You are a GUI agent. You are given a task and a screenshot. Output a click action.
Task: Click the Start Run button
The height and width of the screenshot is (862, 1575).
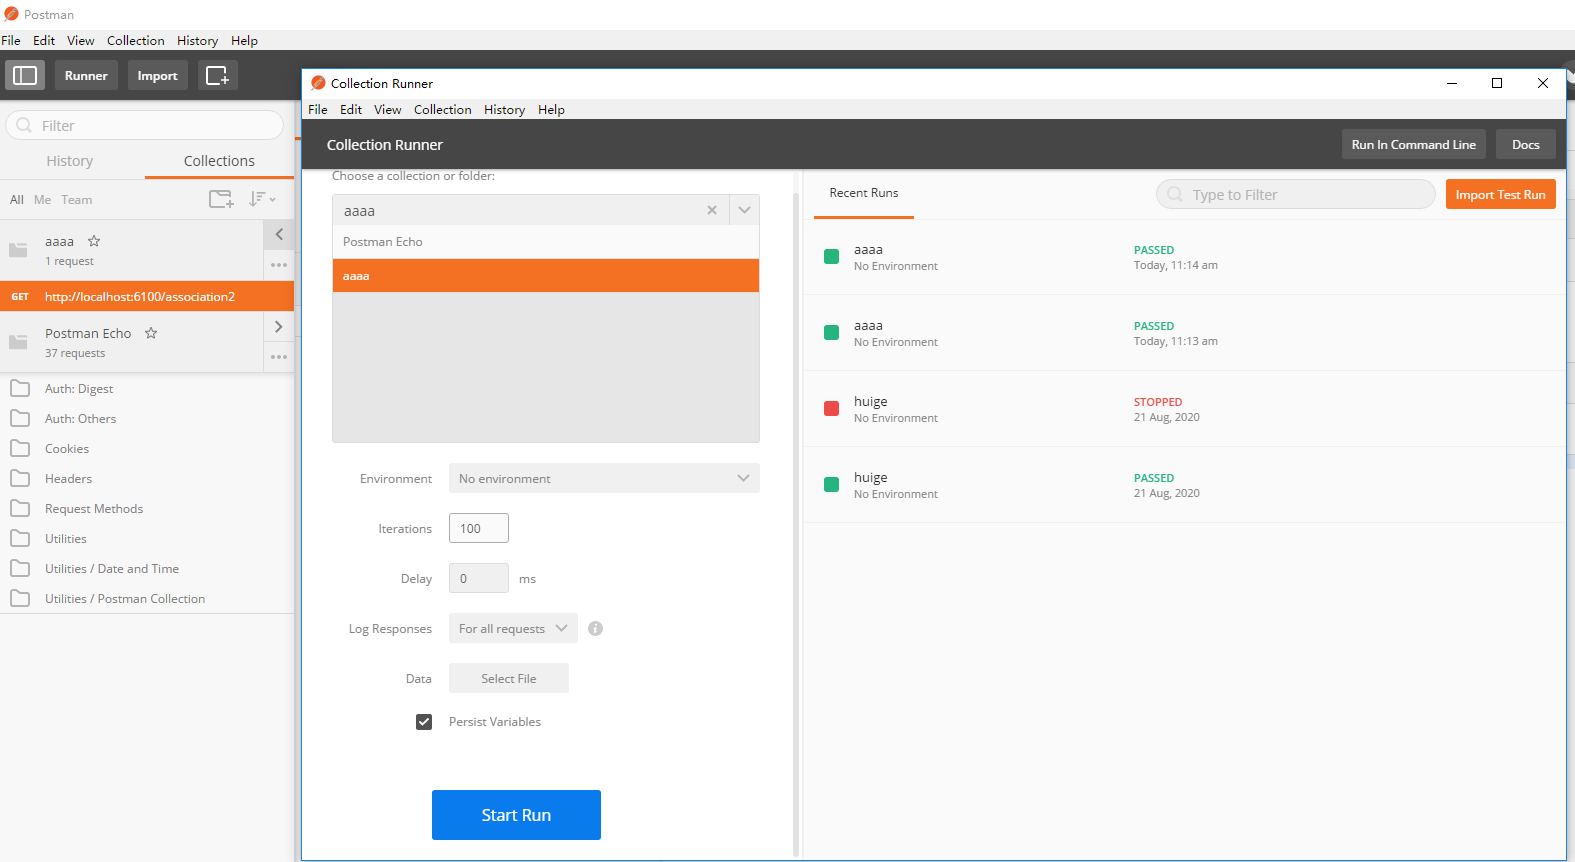click(516, 815)
